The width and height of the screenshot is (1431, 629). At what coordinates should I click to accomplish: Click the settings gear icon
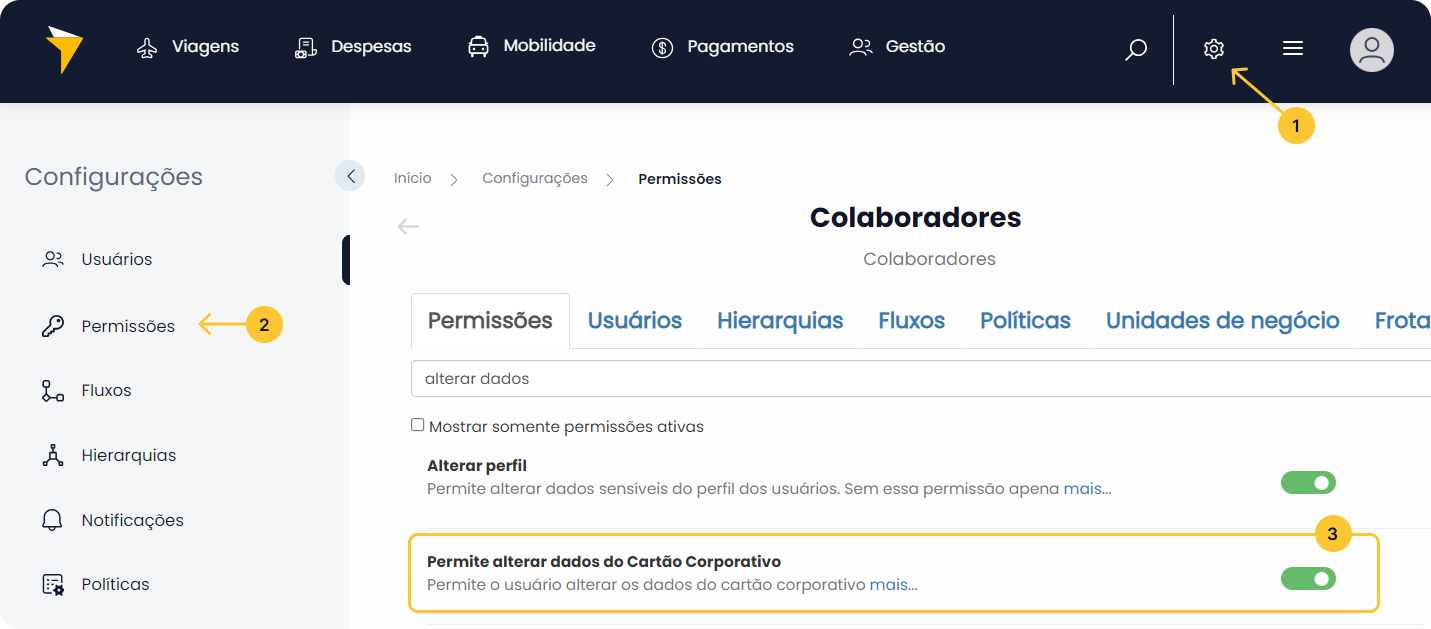1213,49
